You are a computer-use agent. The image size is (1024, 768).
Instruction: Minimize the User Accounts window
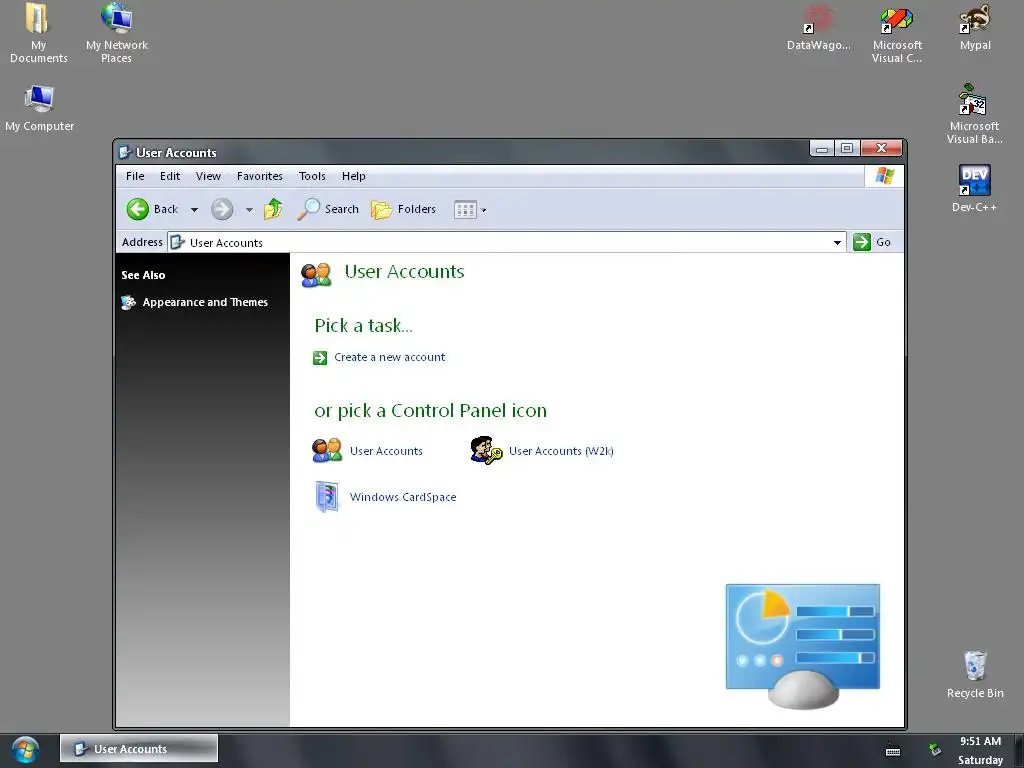tap(822, 148)
